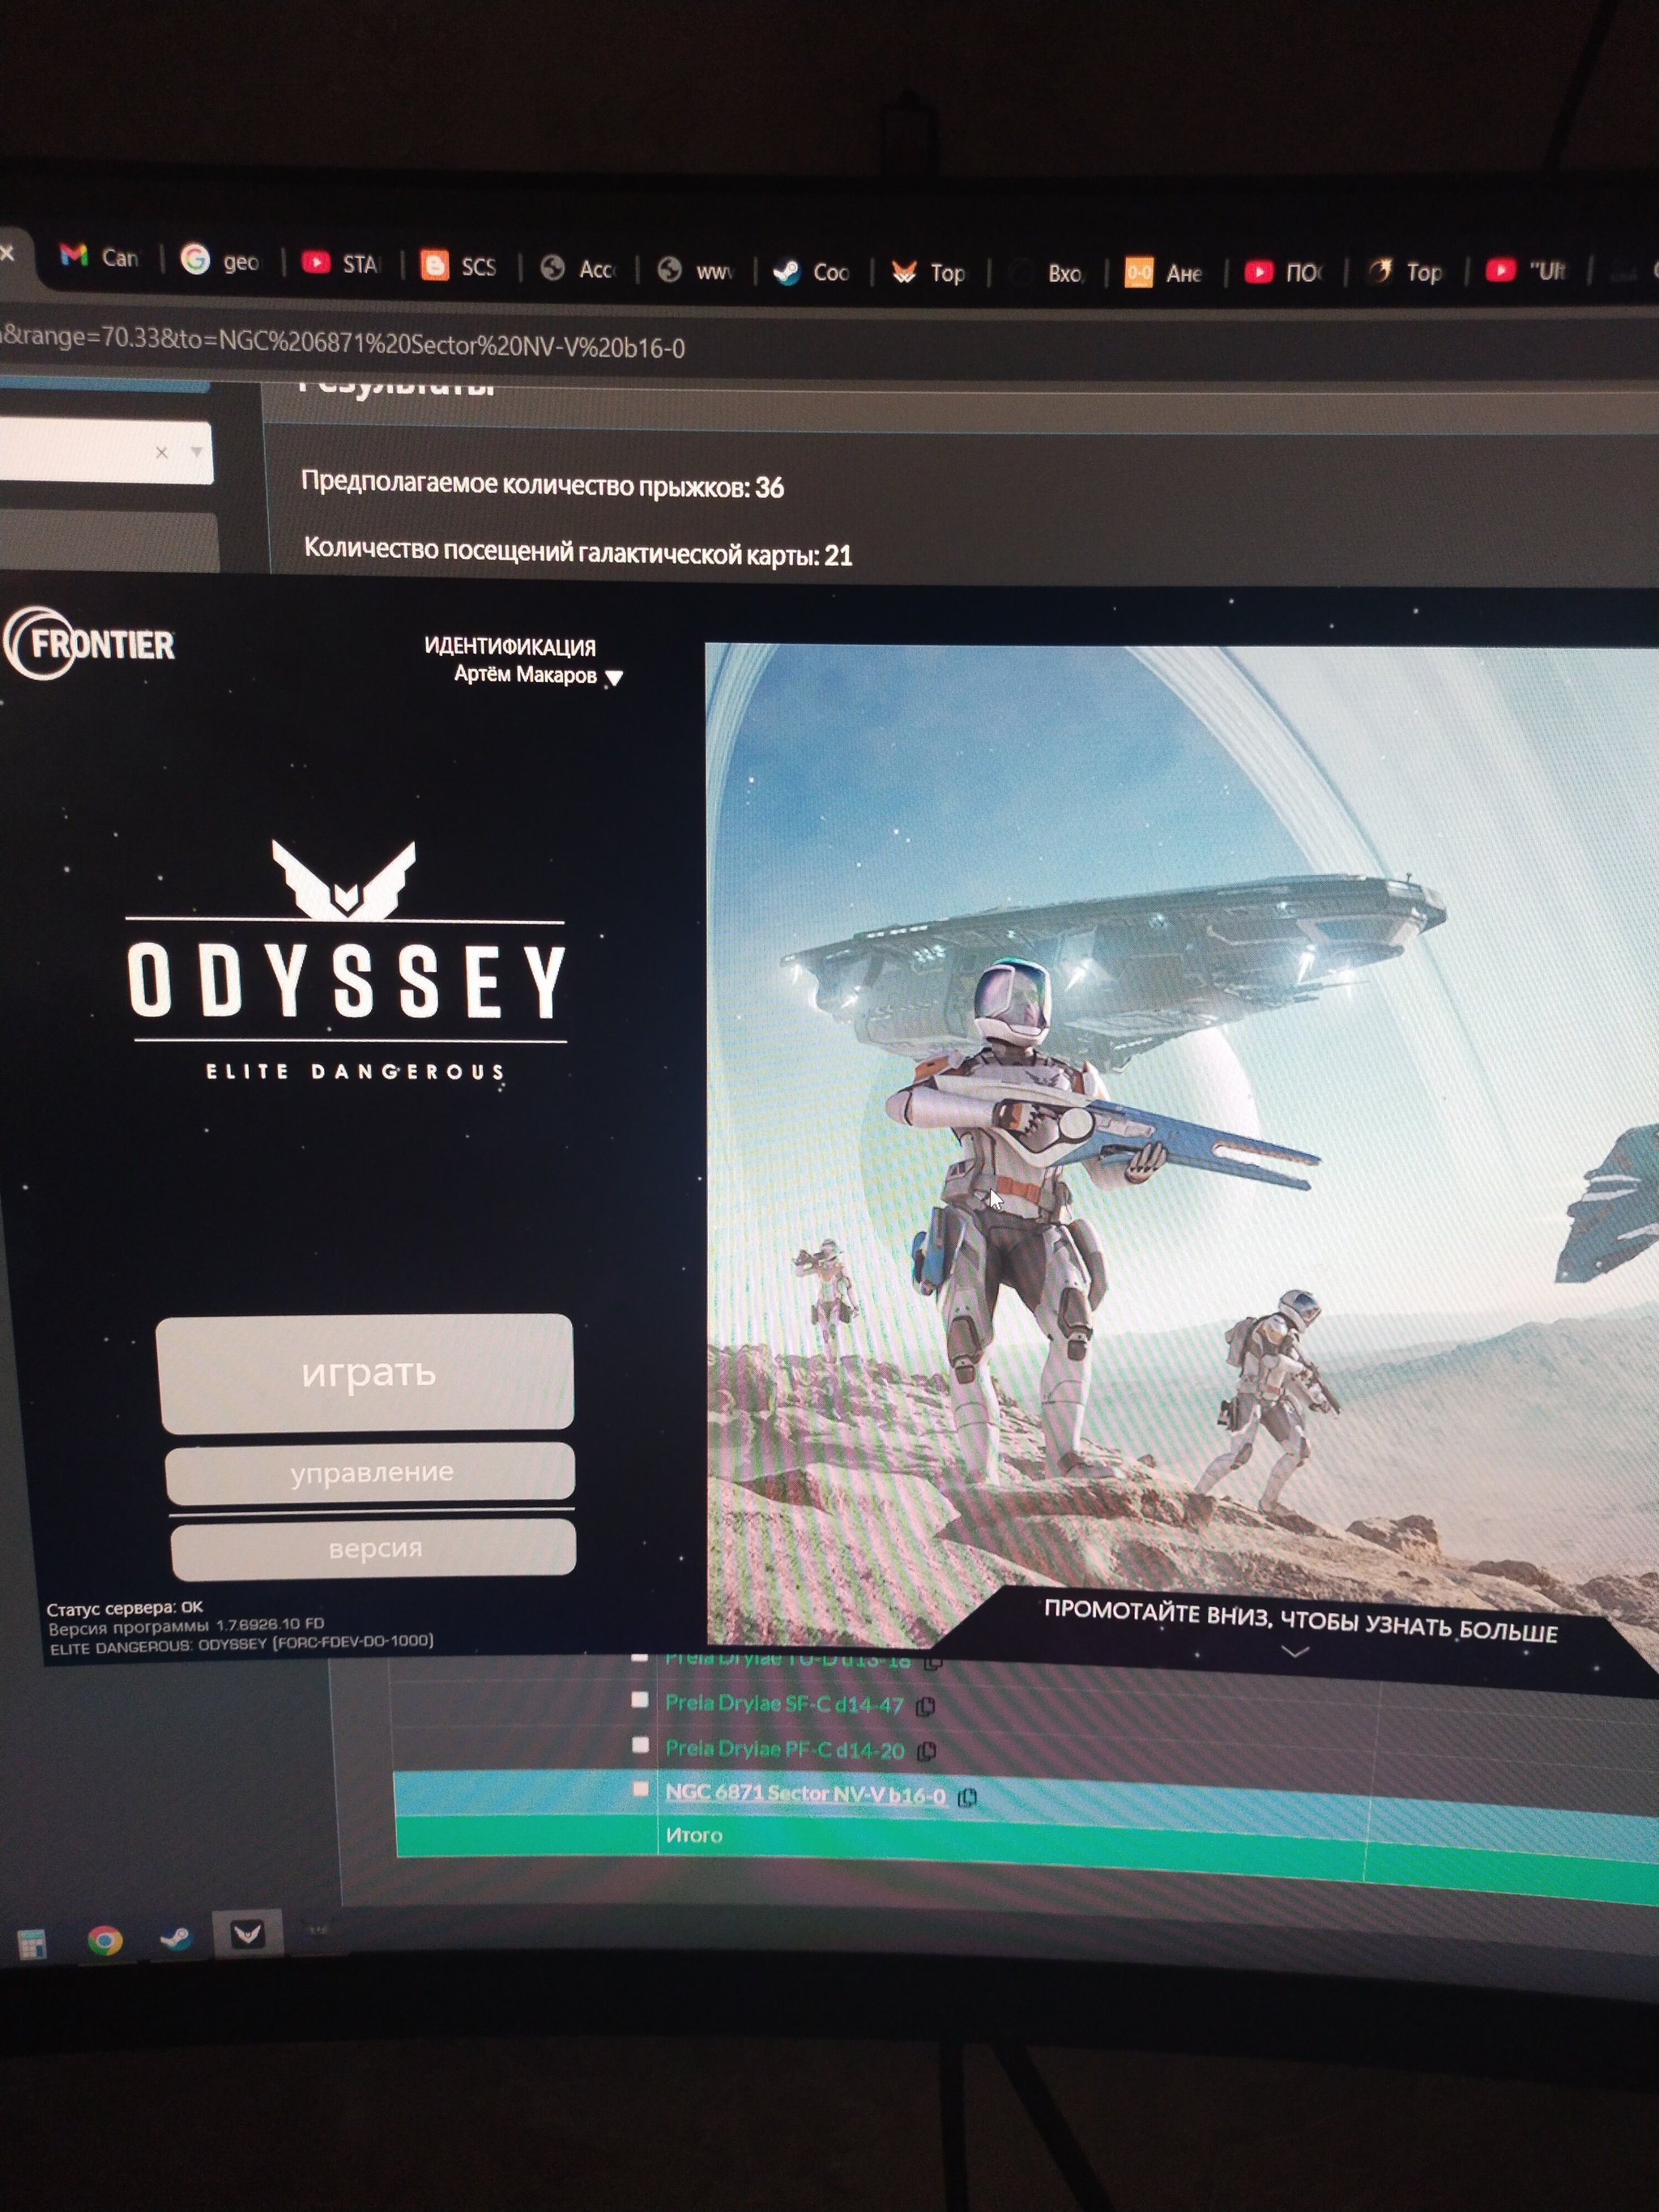Switch to the Blogger 'SCS' browser tab
Screen dimensions: 1659x2212
[x=459, y=266]
